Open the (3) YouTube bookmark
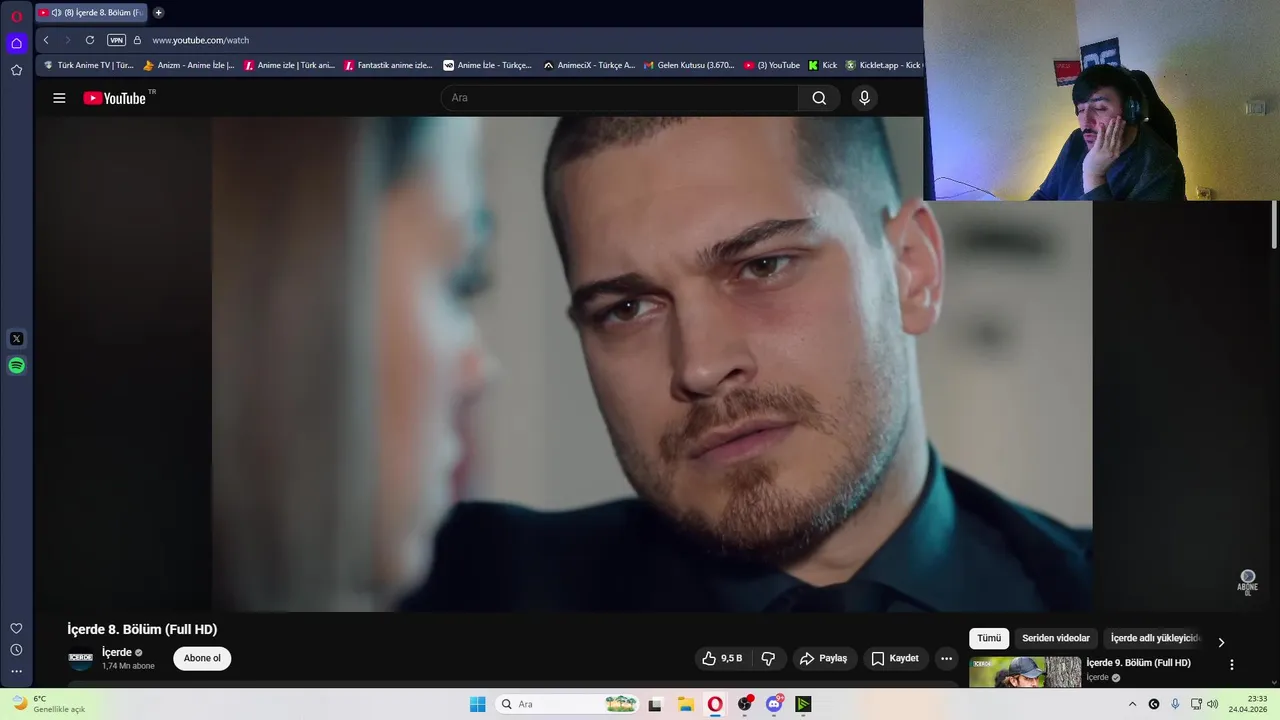The image size is (1280, 720). click(772, 65)
